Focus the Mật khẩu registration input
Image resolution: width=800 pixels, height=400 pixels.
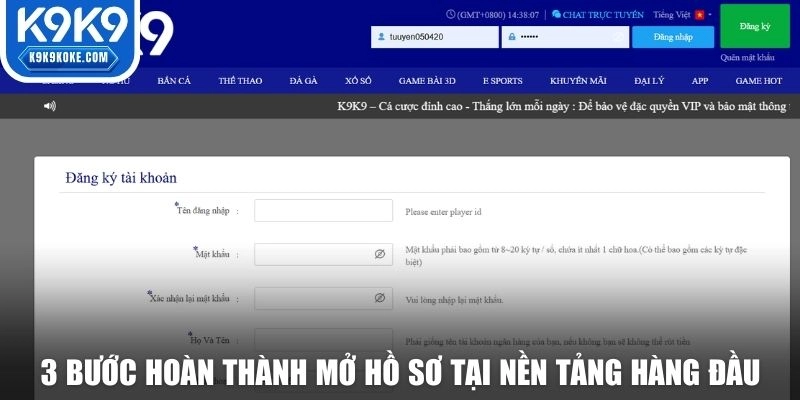point(323,254)
